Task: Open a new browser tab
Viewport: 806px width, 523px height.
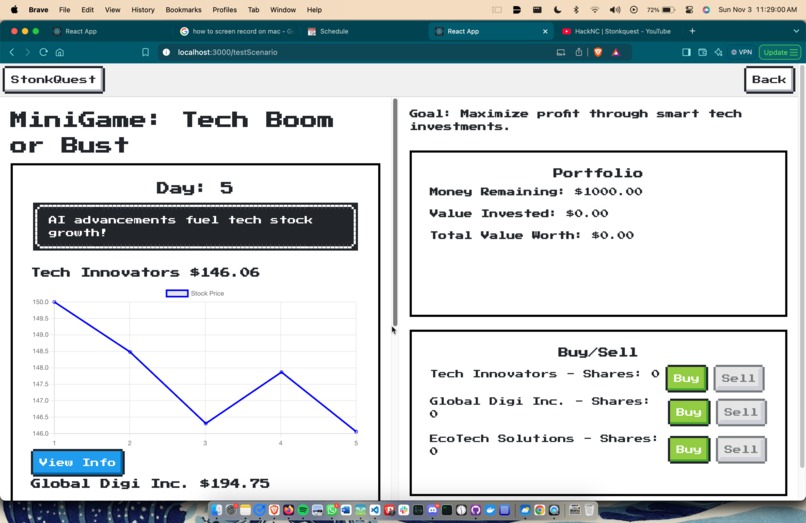Action: [692, 31]
